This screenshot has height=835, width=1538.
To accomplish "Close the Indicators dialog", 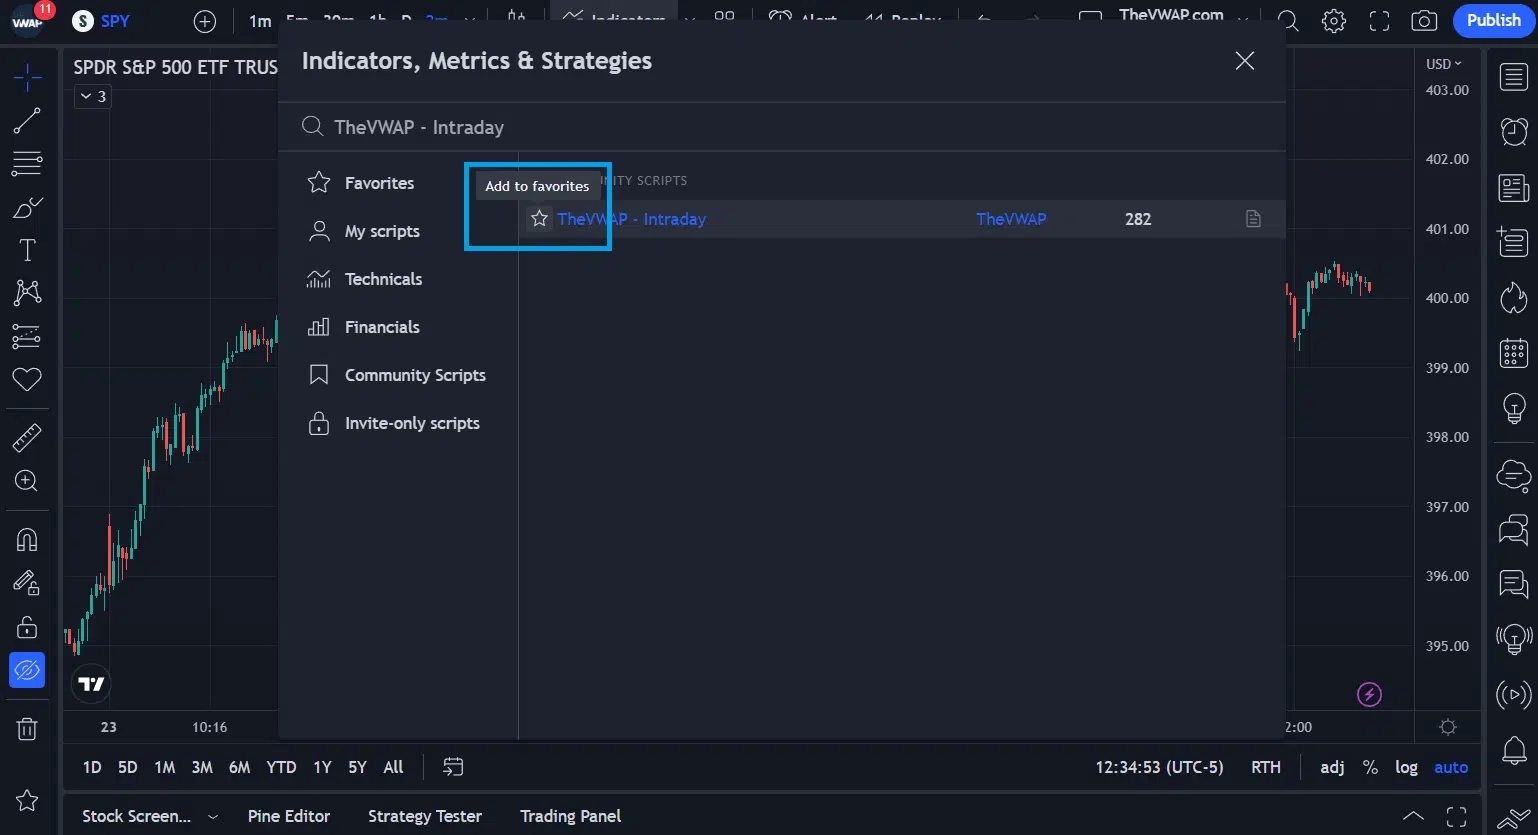I will click(x=1245, y=61).
